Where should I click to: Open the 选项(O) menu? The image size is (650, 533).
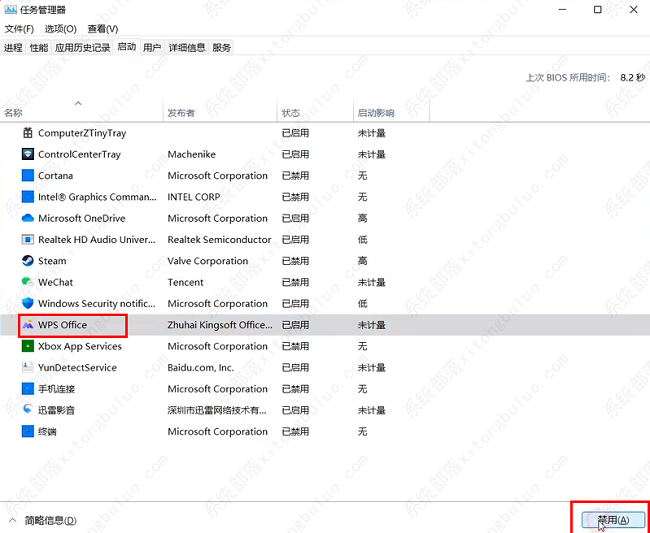[60, 29]
